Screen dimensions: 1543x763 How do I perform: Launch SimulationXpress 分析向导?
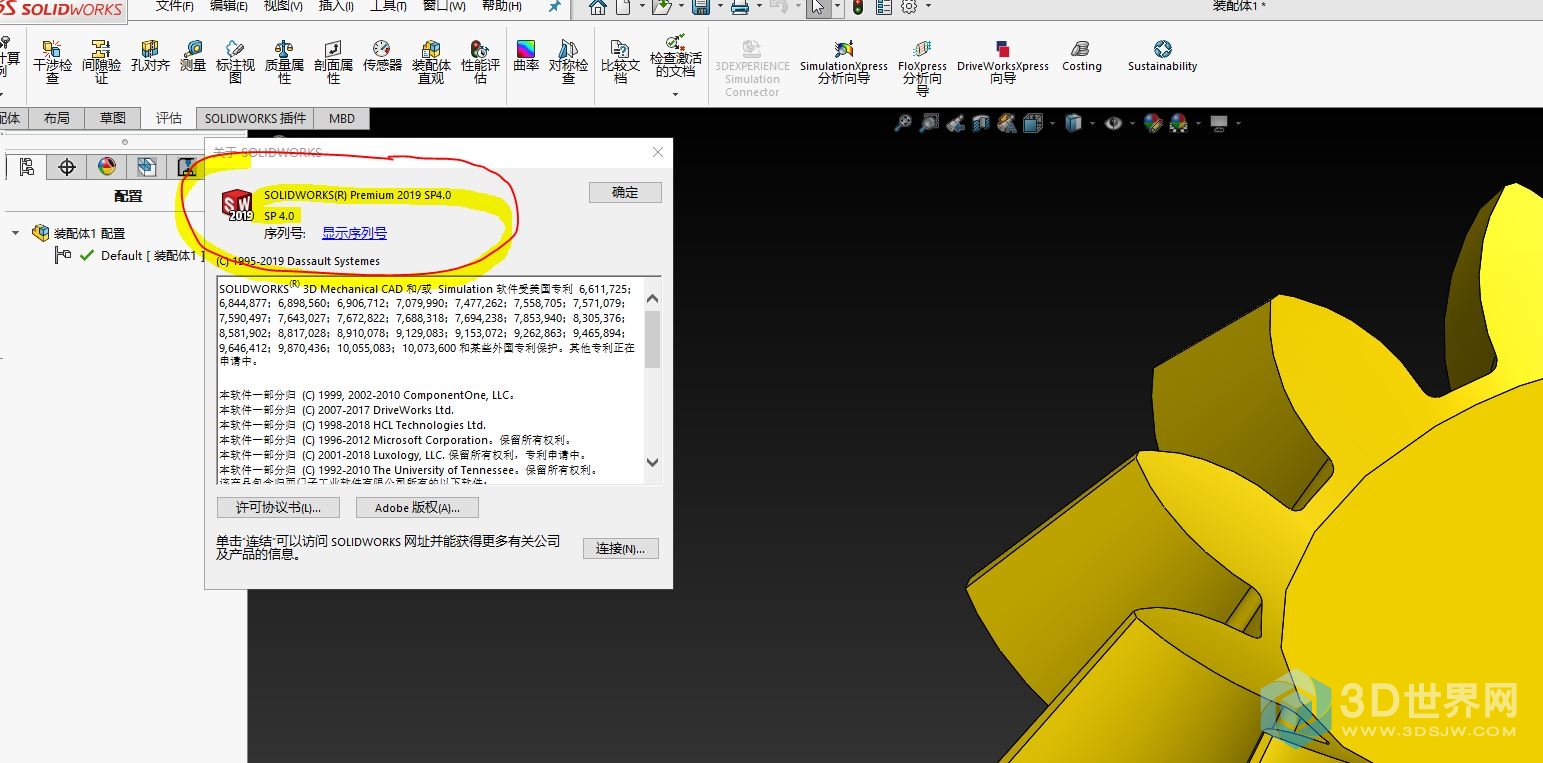[x=844, y=62]
